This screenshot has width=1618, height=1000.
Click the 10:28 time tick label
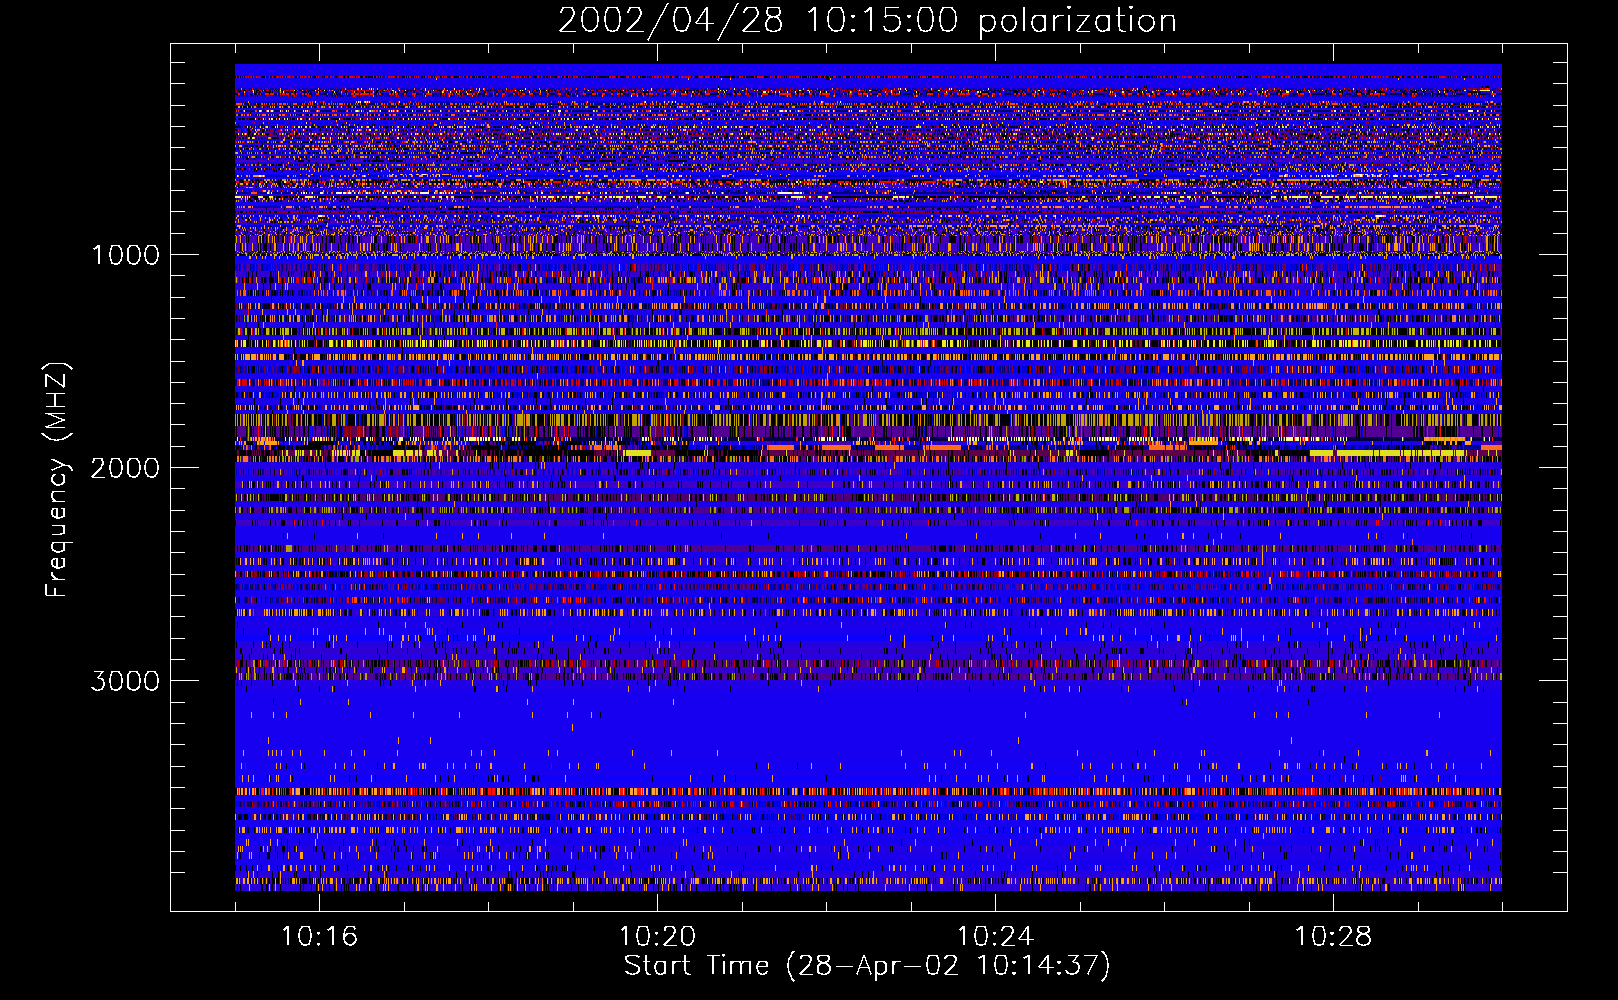(1333, 936)
